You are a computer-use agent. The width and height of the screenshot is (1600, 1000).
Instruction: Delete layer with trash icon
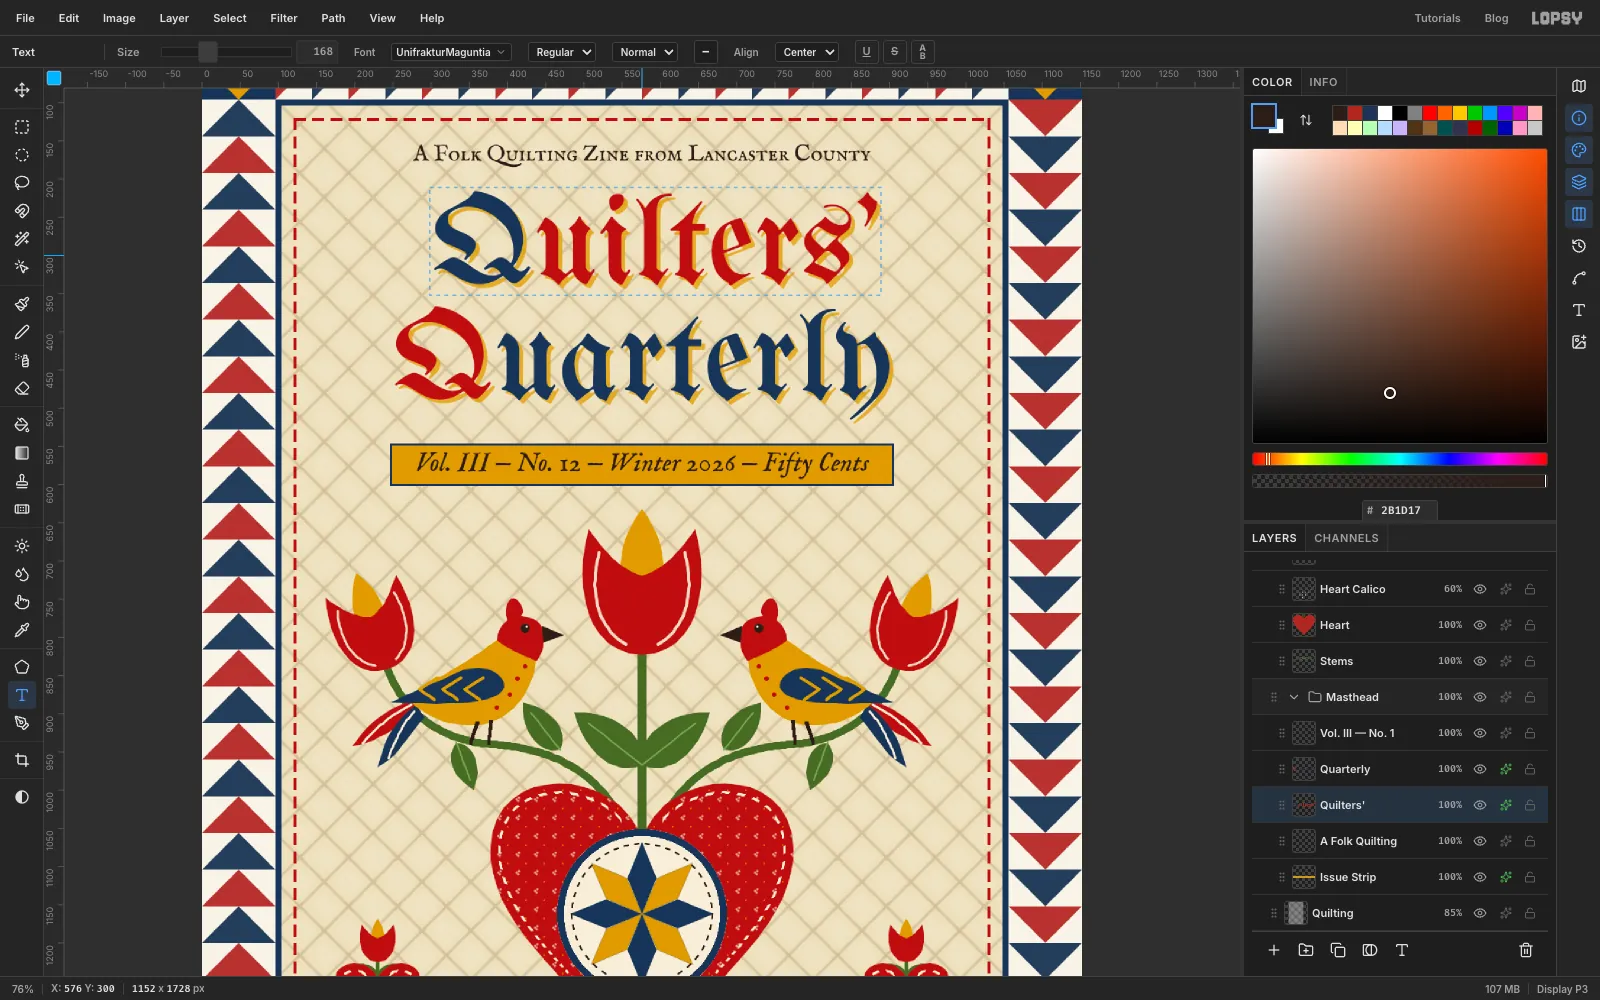point(1526,950)
